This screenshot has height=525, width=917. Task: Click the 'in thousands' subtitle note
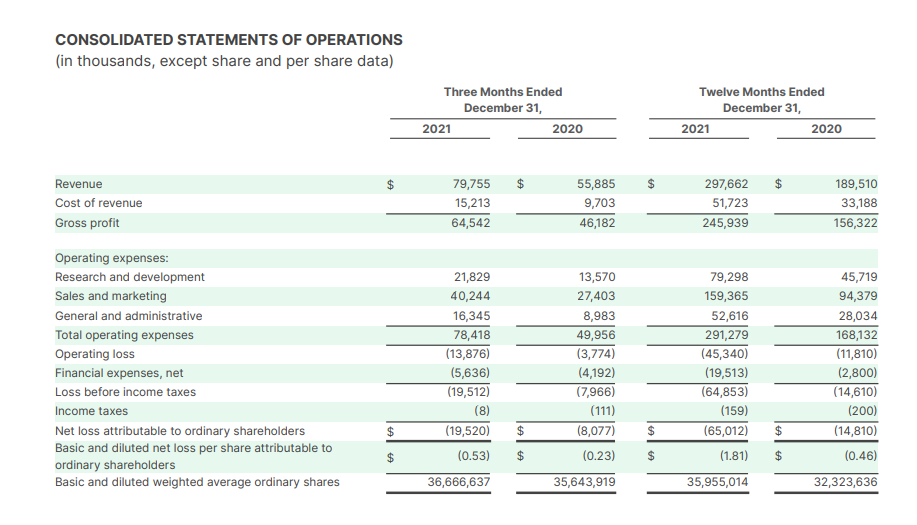point(224,61)
